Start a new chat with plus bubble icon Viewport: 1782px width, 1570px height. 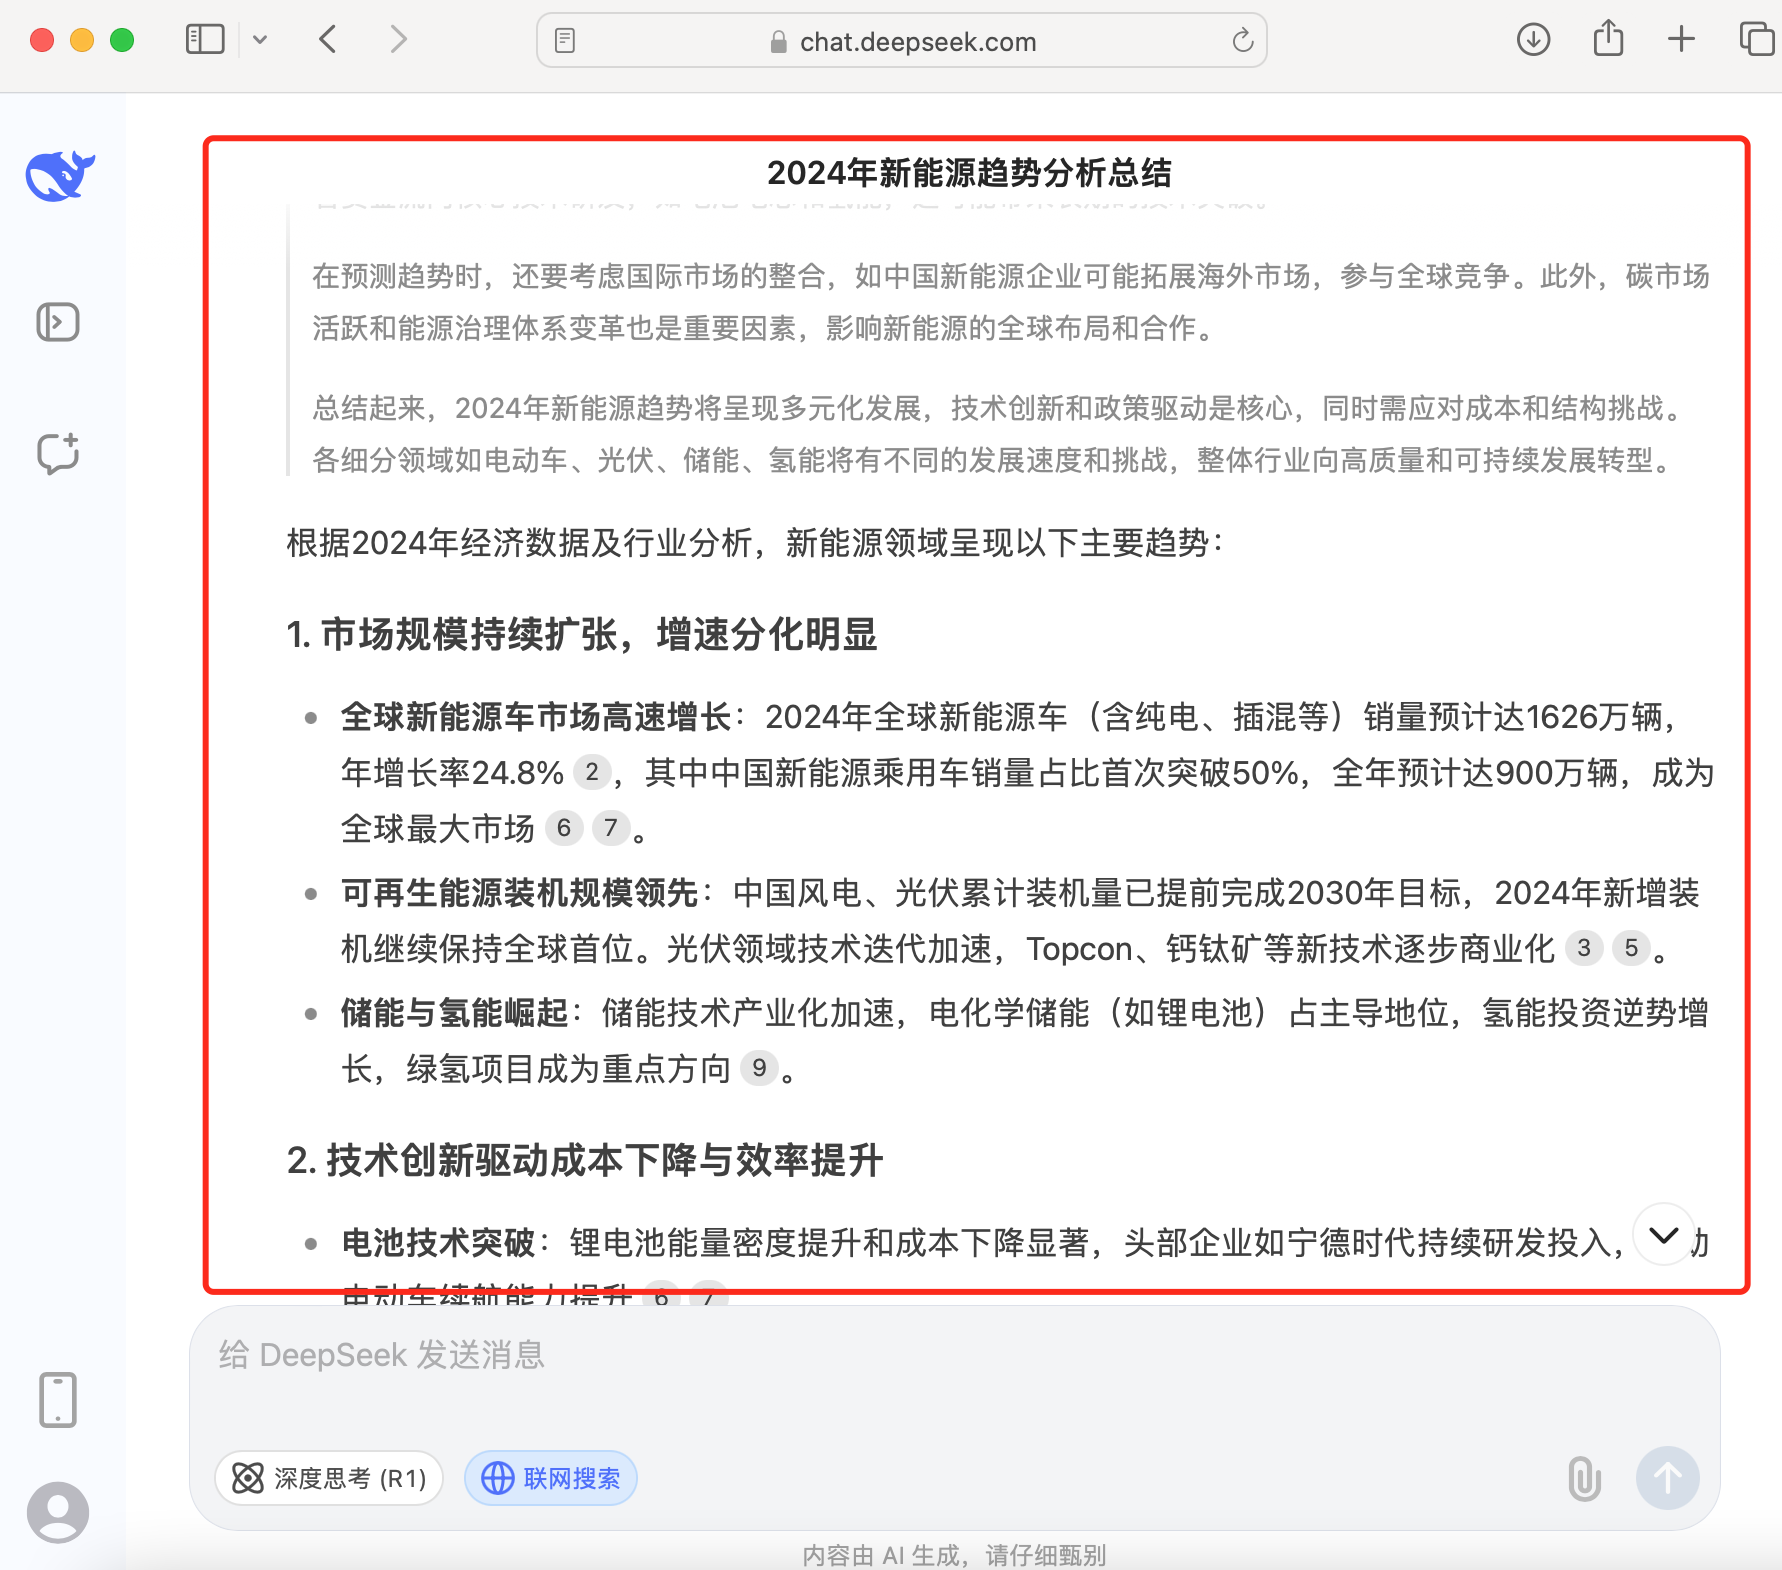coord(58,453)
